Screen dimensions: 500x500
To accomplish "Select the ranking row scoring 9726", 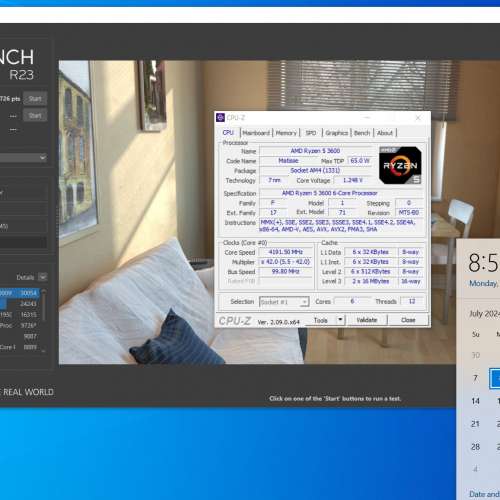I will click(19, 325).
